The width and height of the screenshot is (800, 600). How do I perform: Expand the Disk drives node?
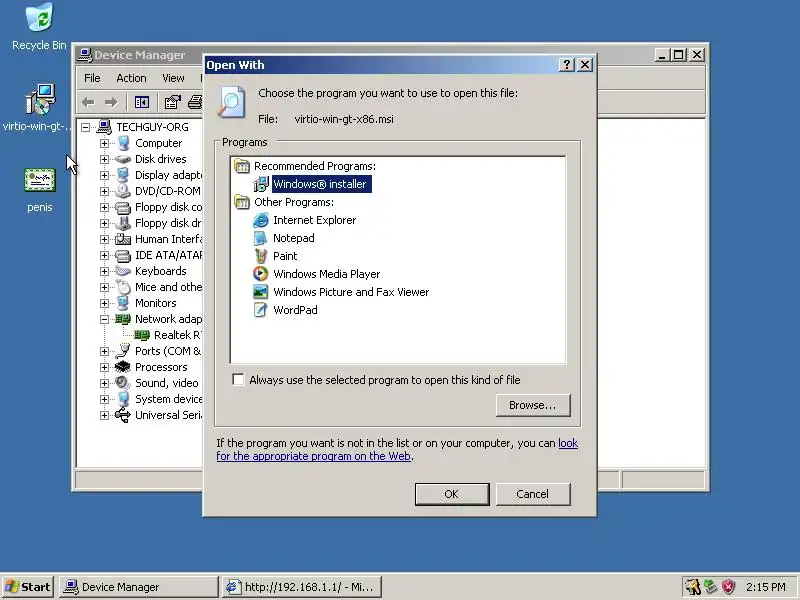(104, 159)
